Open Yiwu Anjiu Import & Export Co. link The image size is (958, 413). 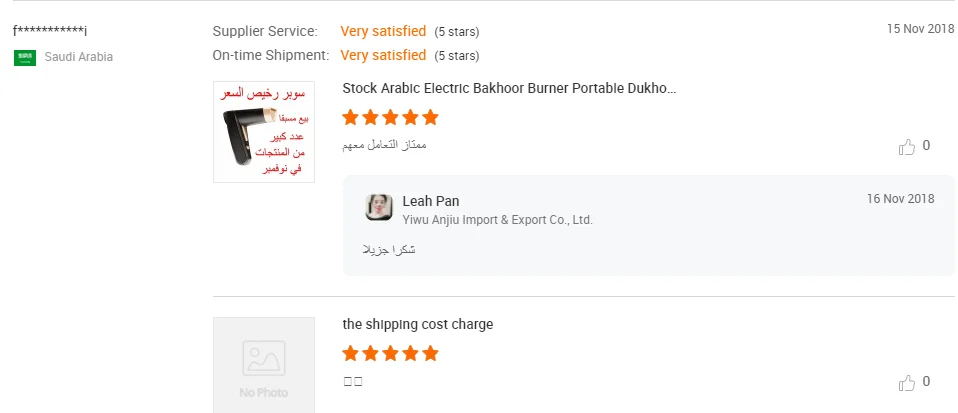pyautogui.click(x=497, y=219)
